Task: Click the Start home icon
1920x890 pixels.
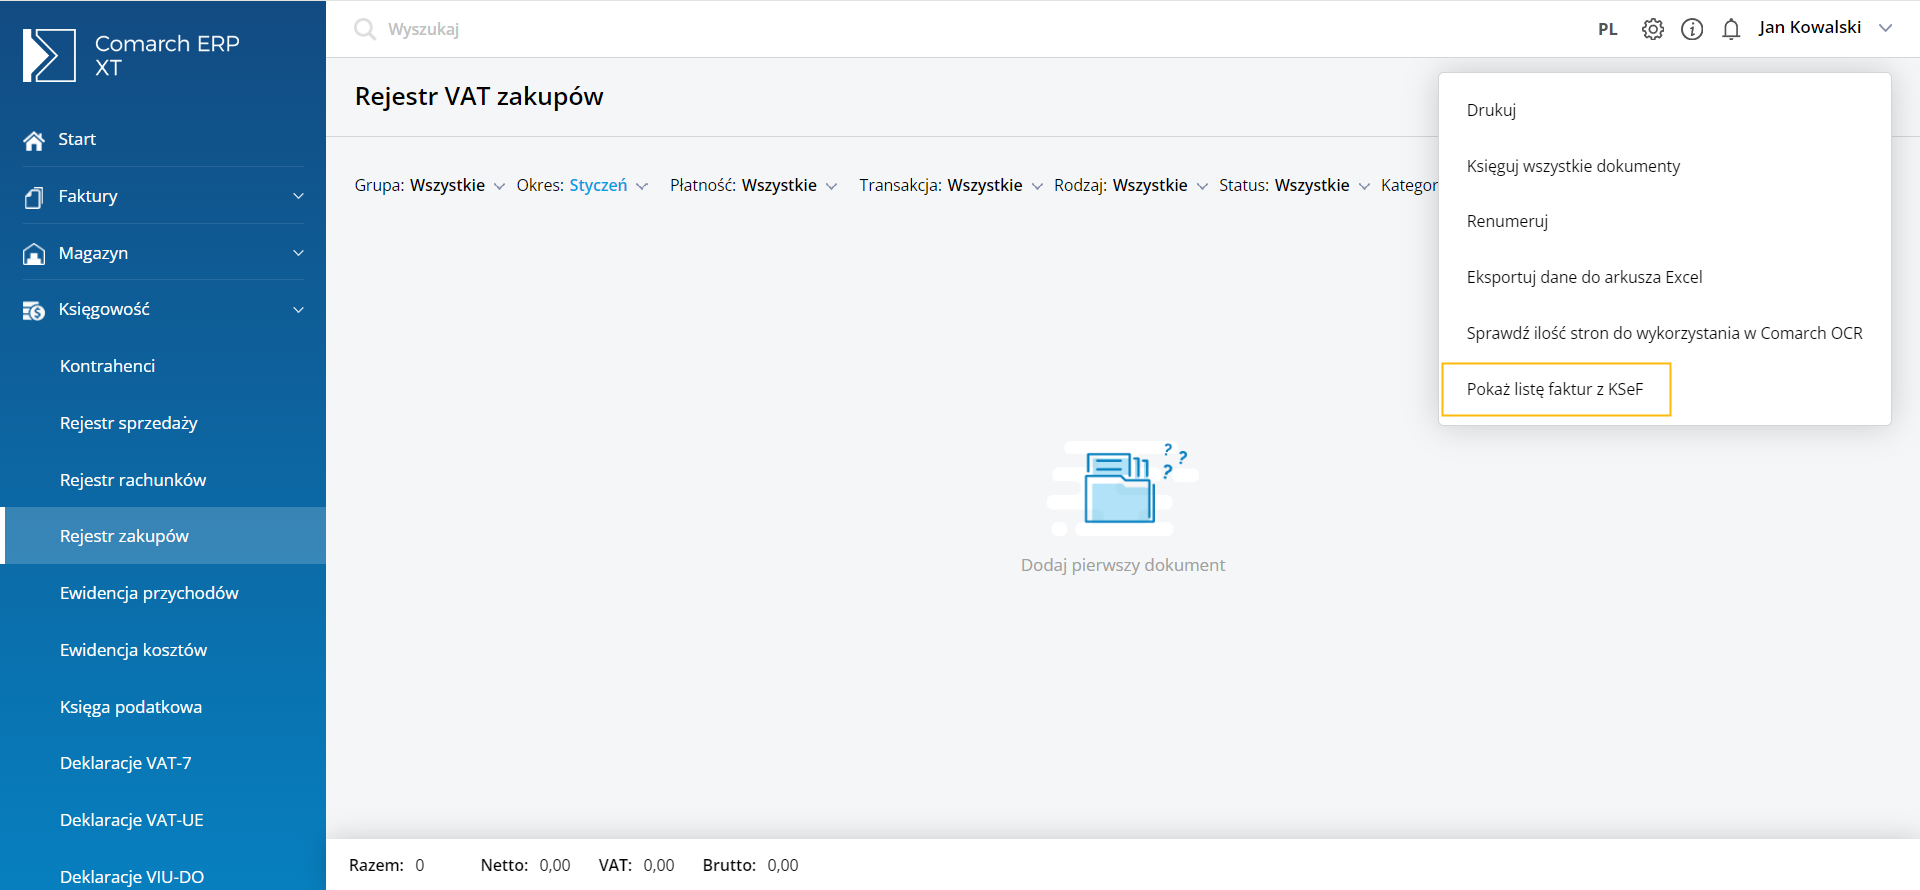Action: point(34,140)
